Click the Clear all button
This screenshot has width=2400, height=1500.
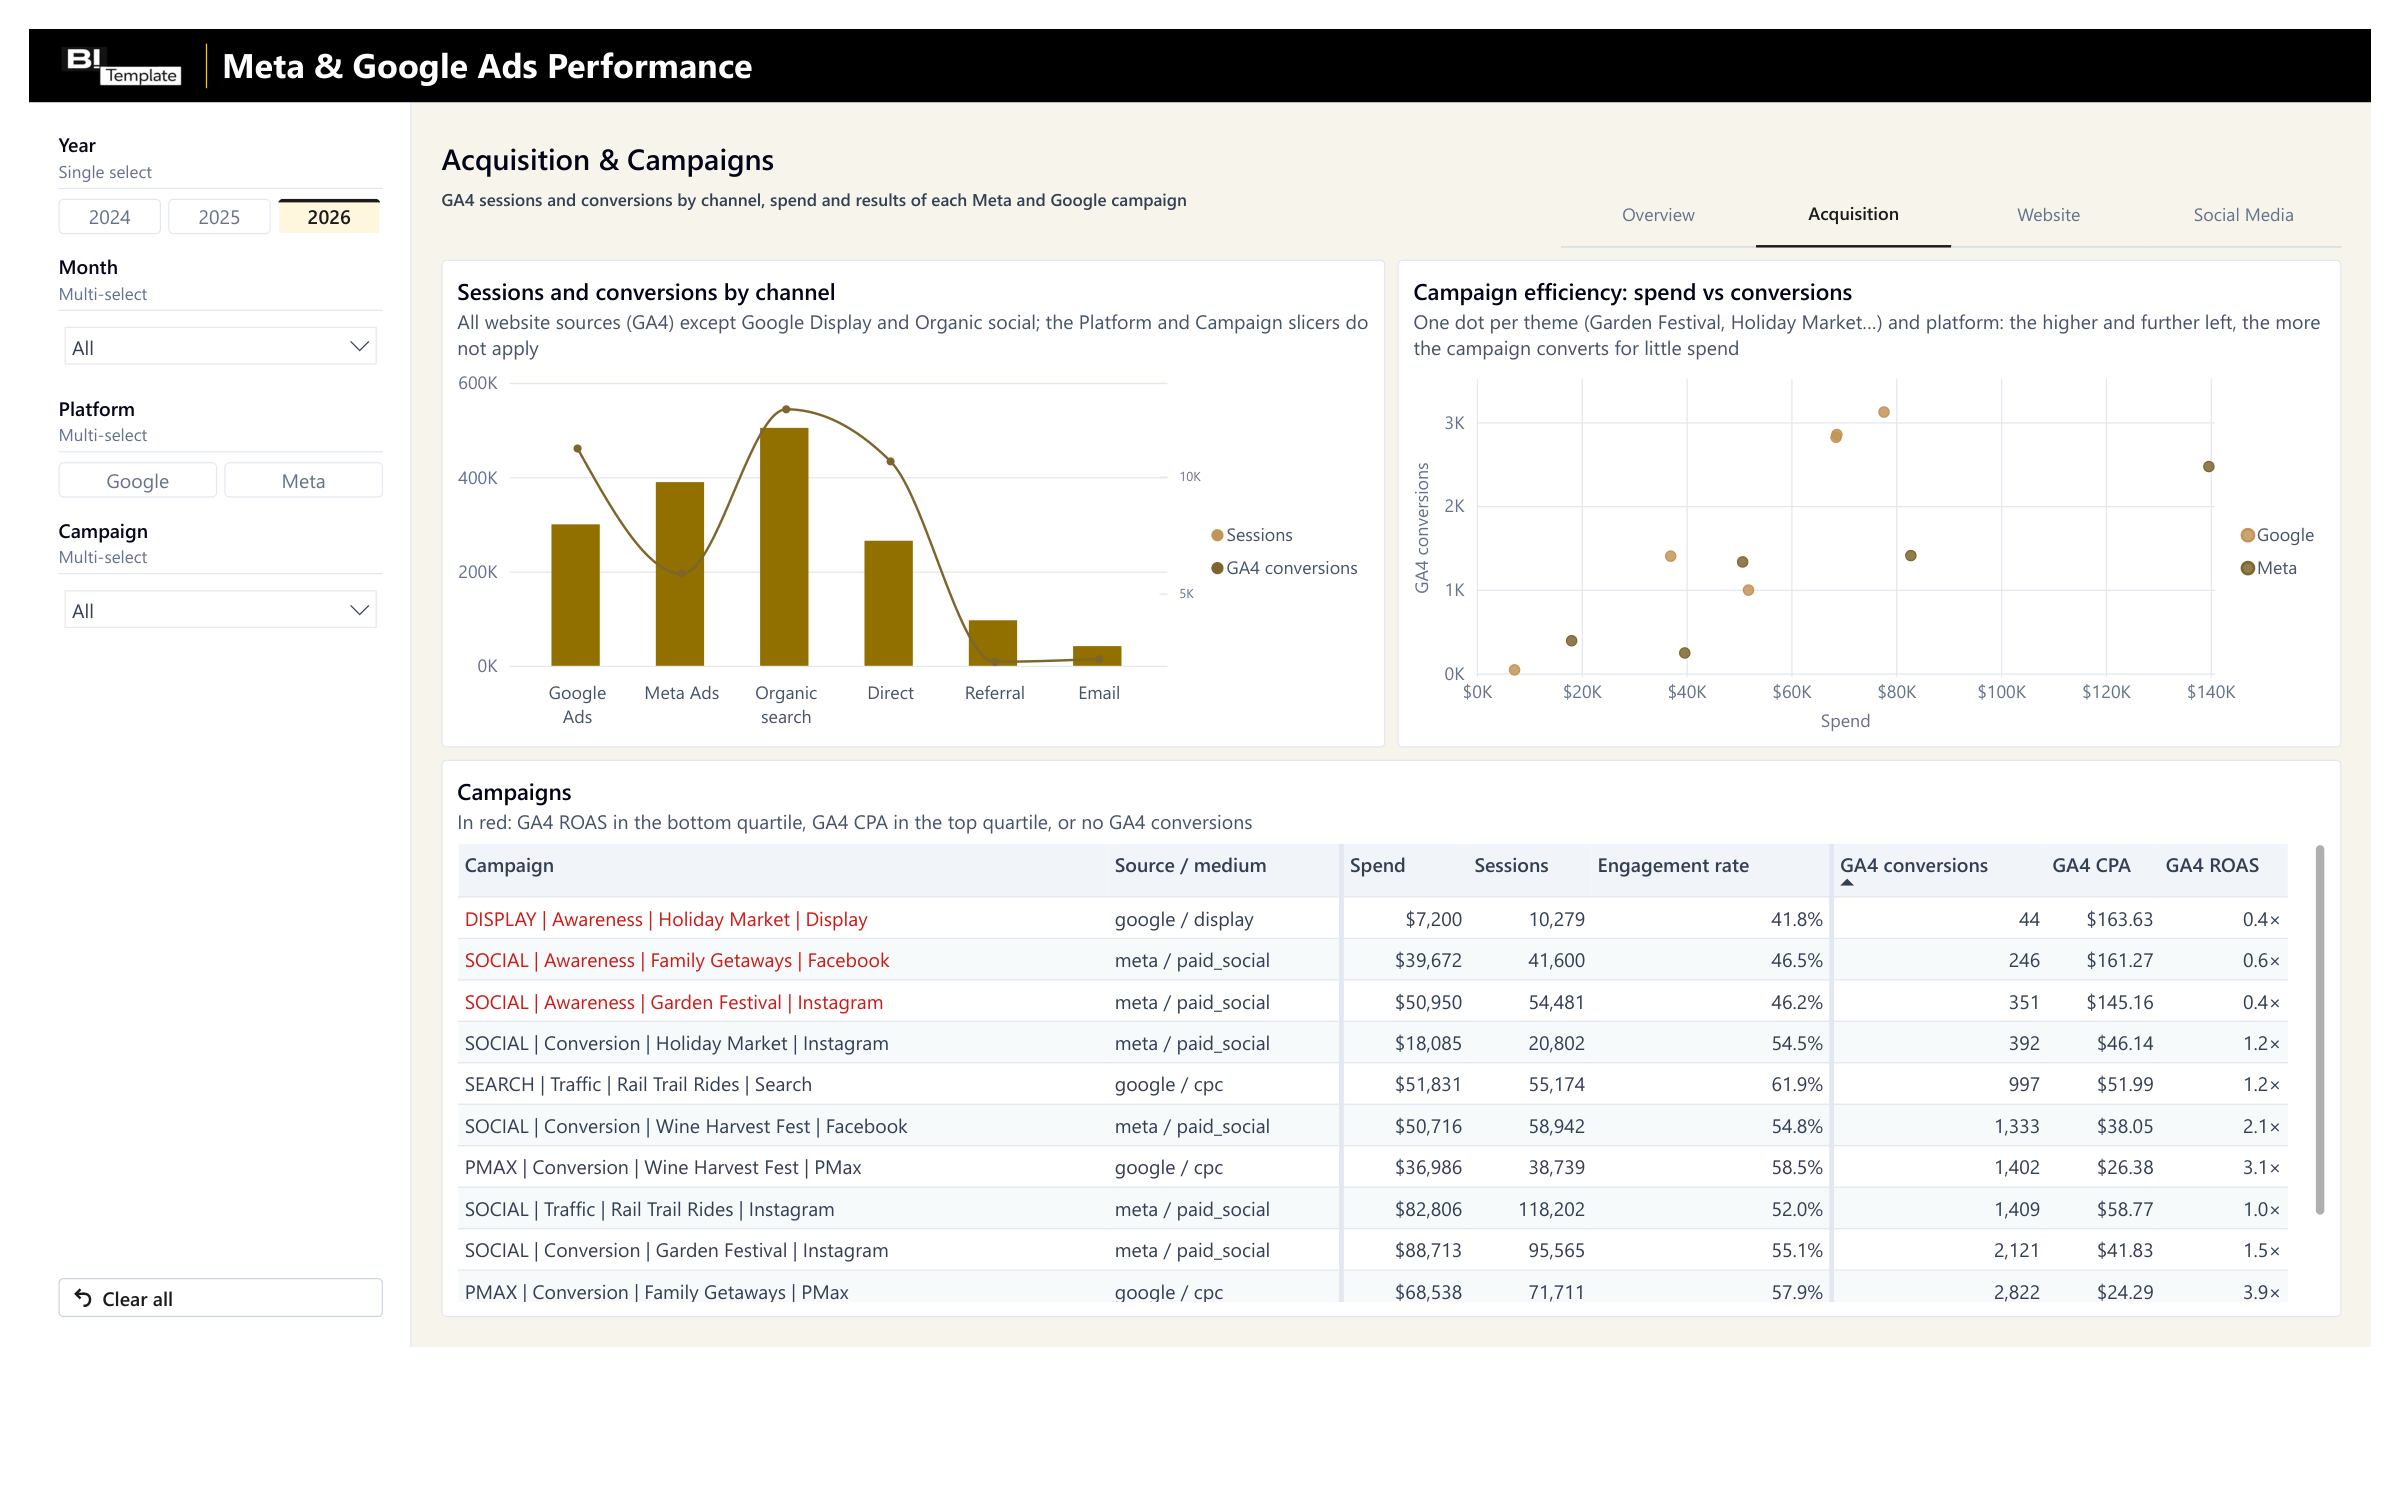(x=220, y=1298)
